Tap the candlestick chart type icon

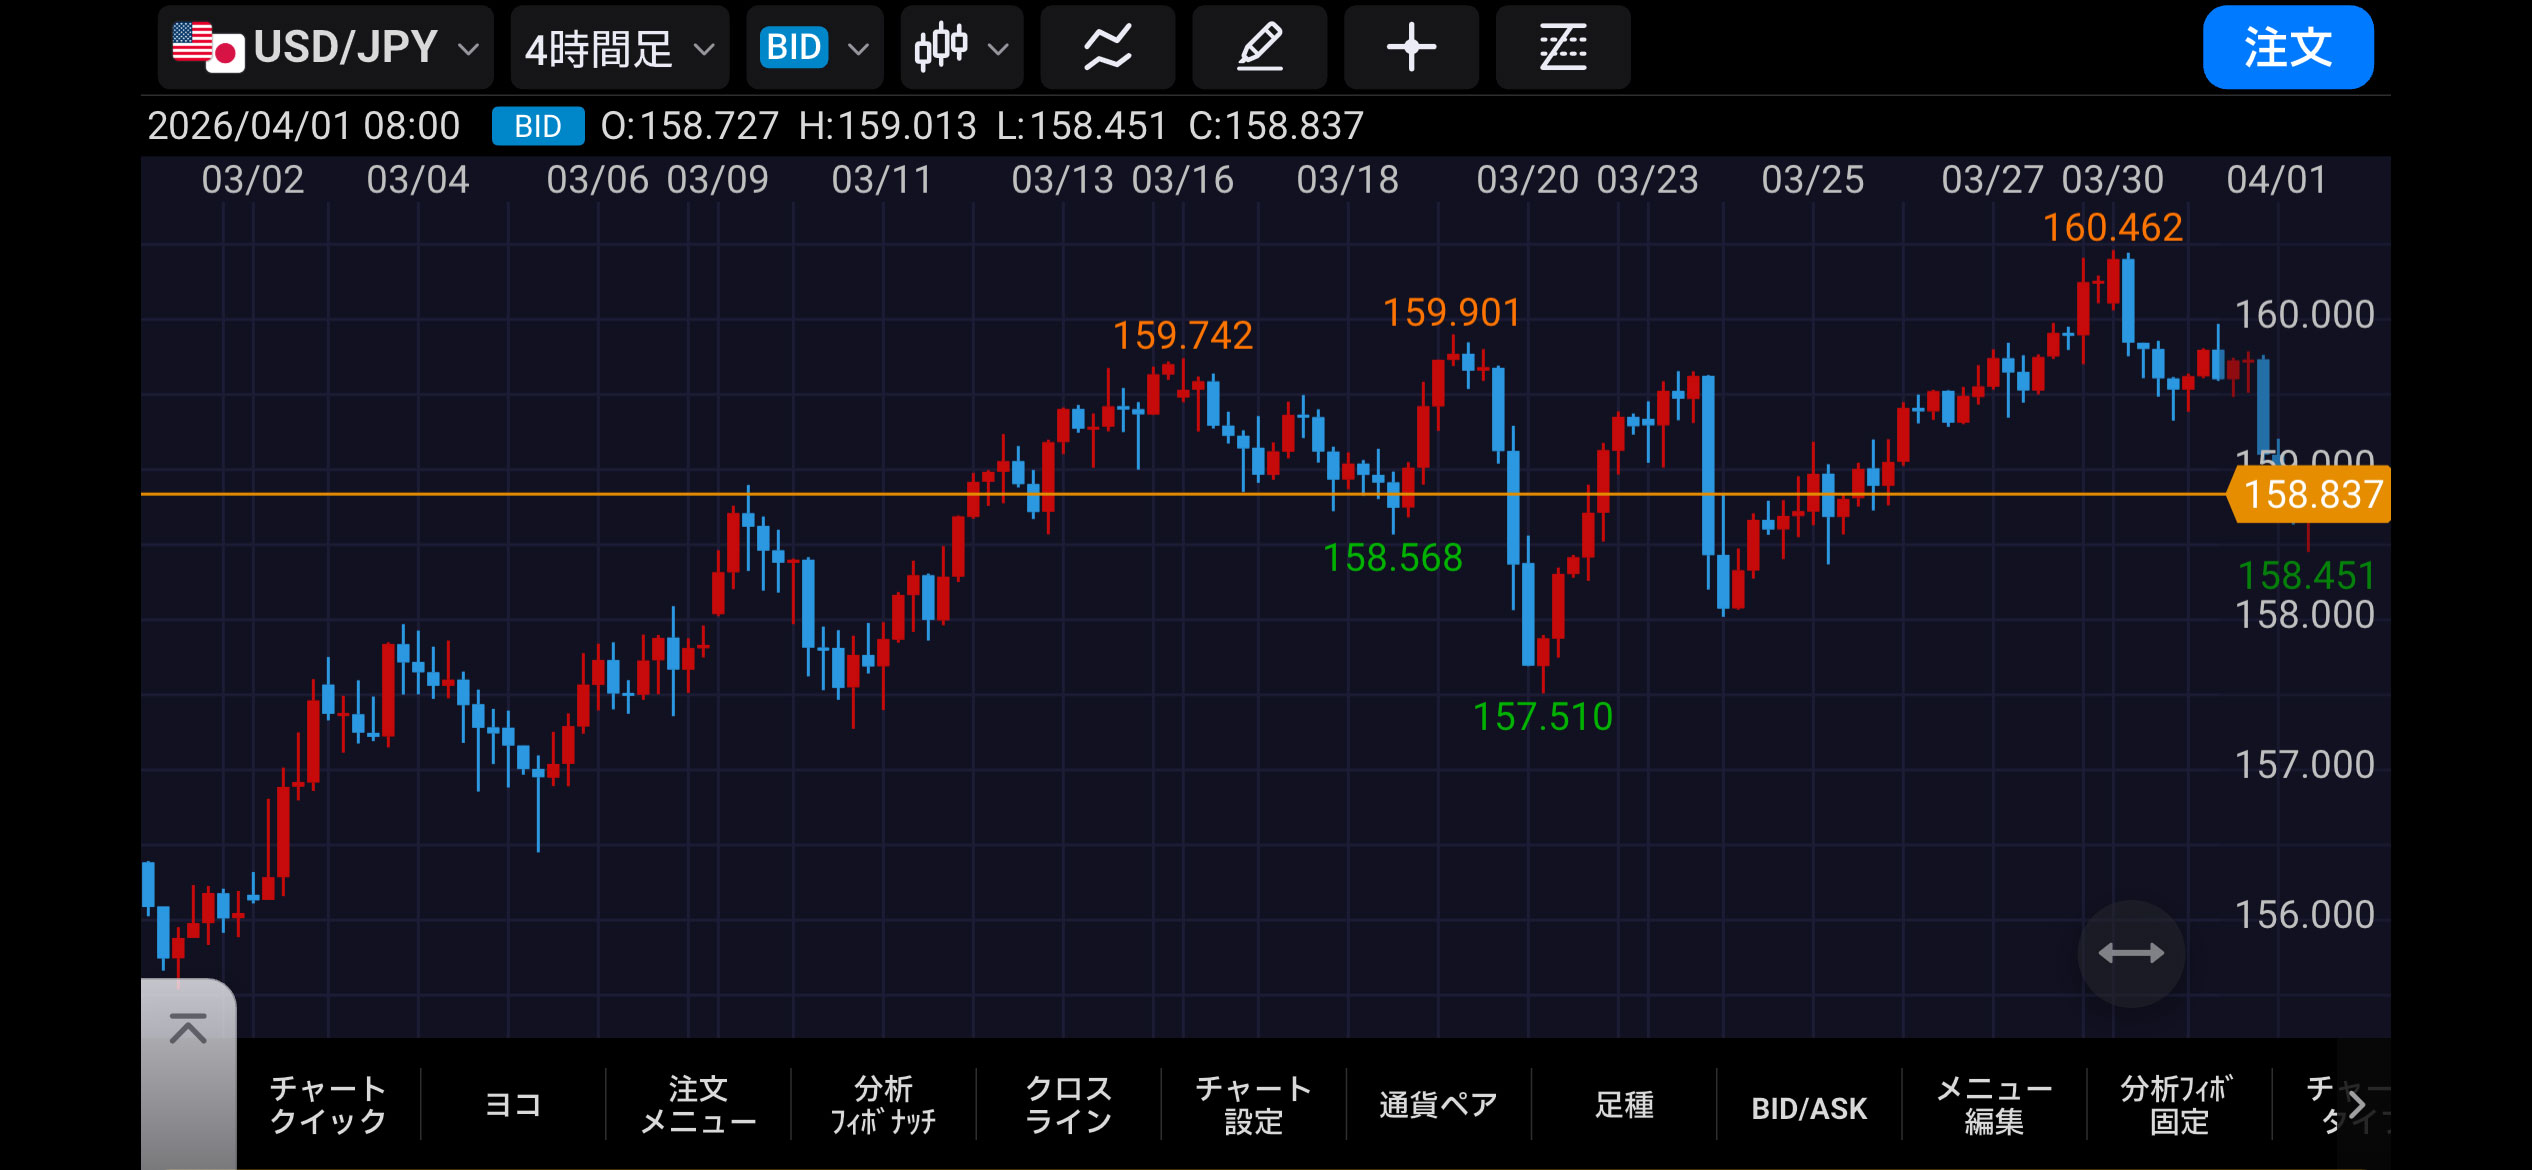point(941,47)
